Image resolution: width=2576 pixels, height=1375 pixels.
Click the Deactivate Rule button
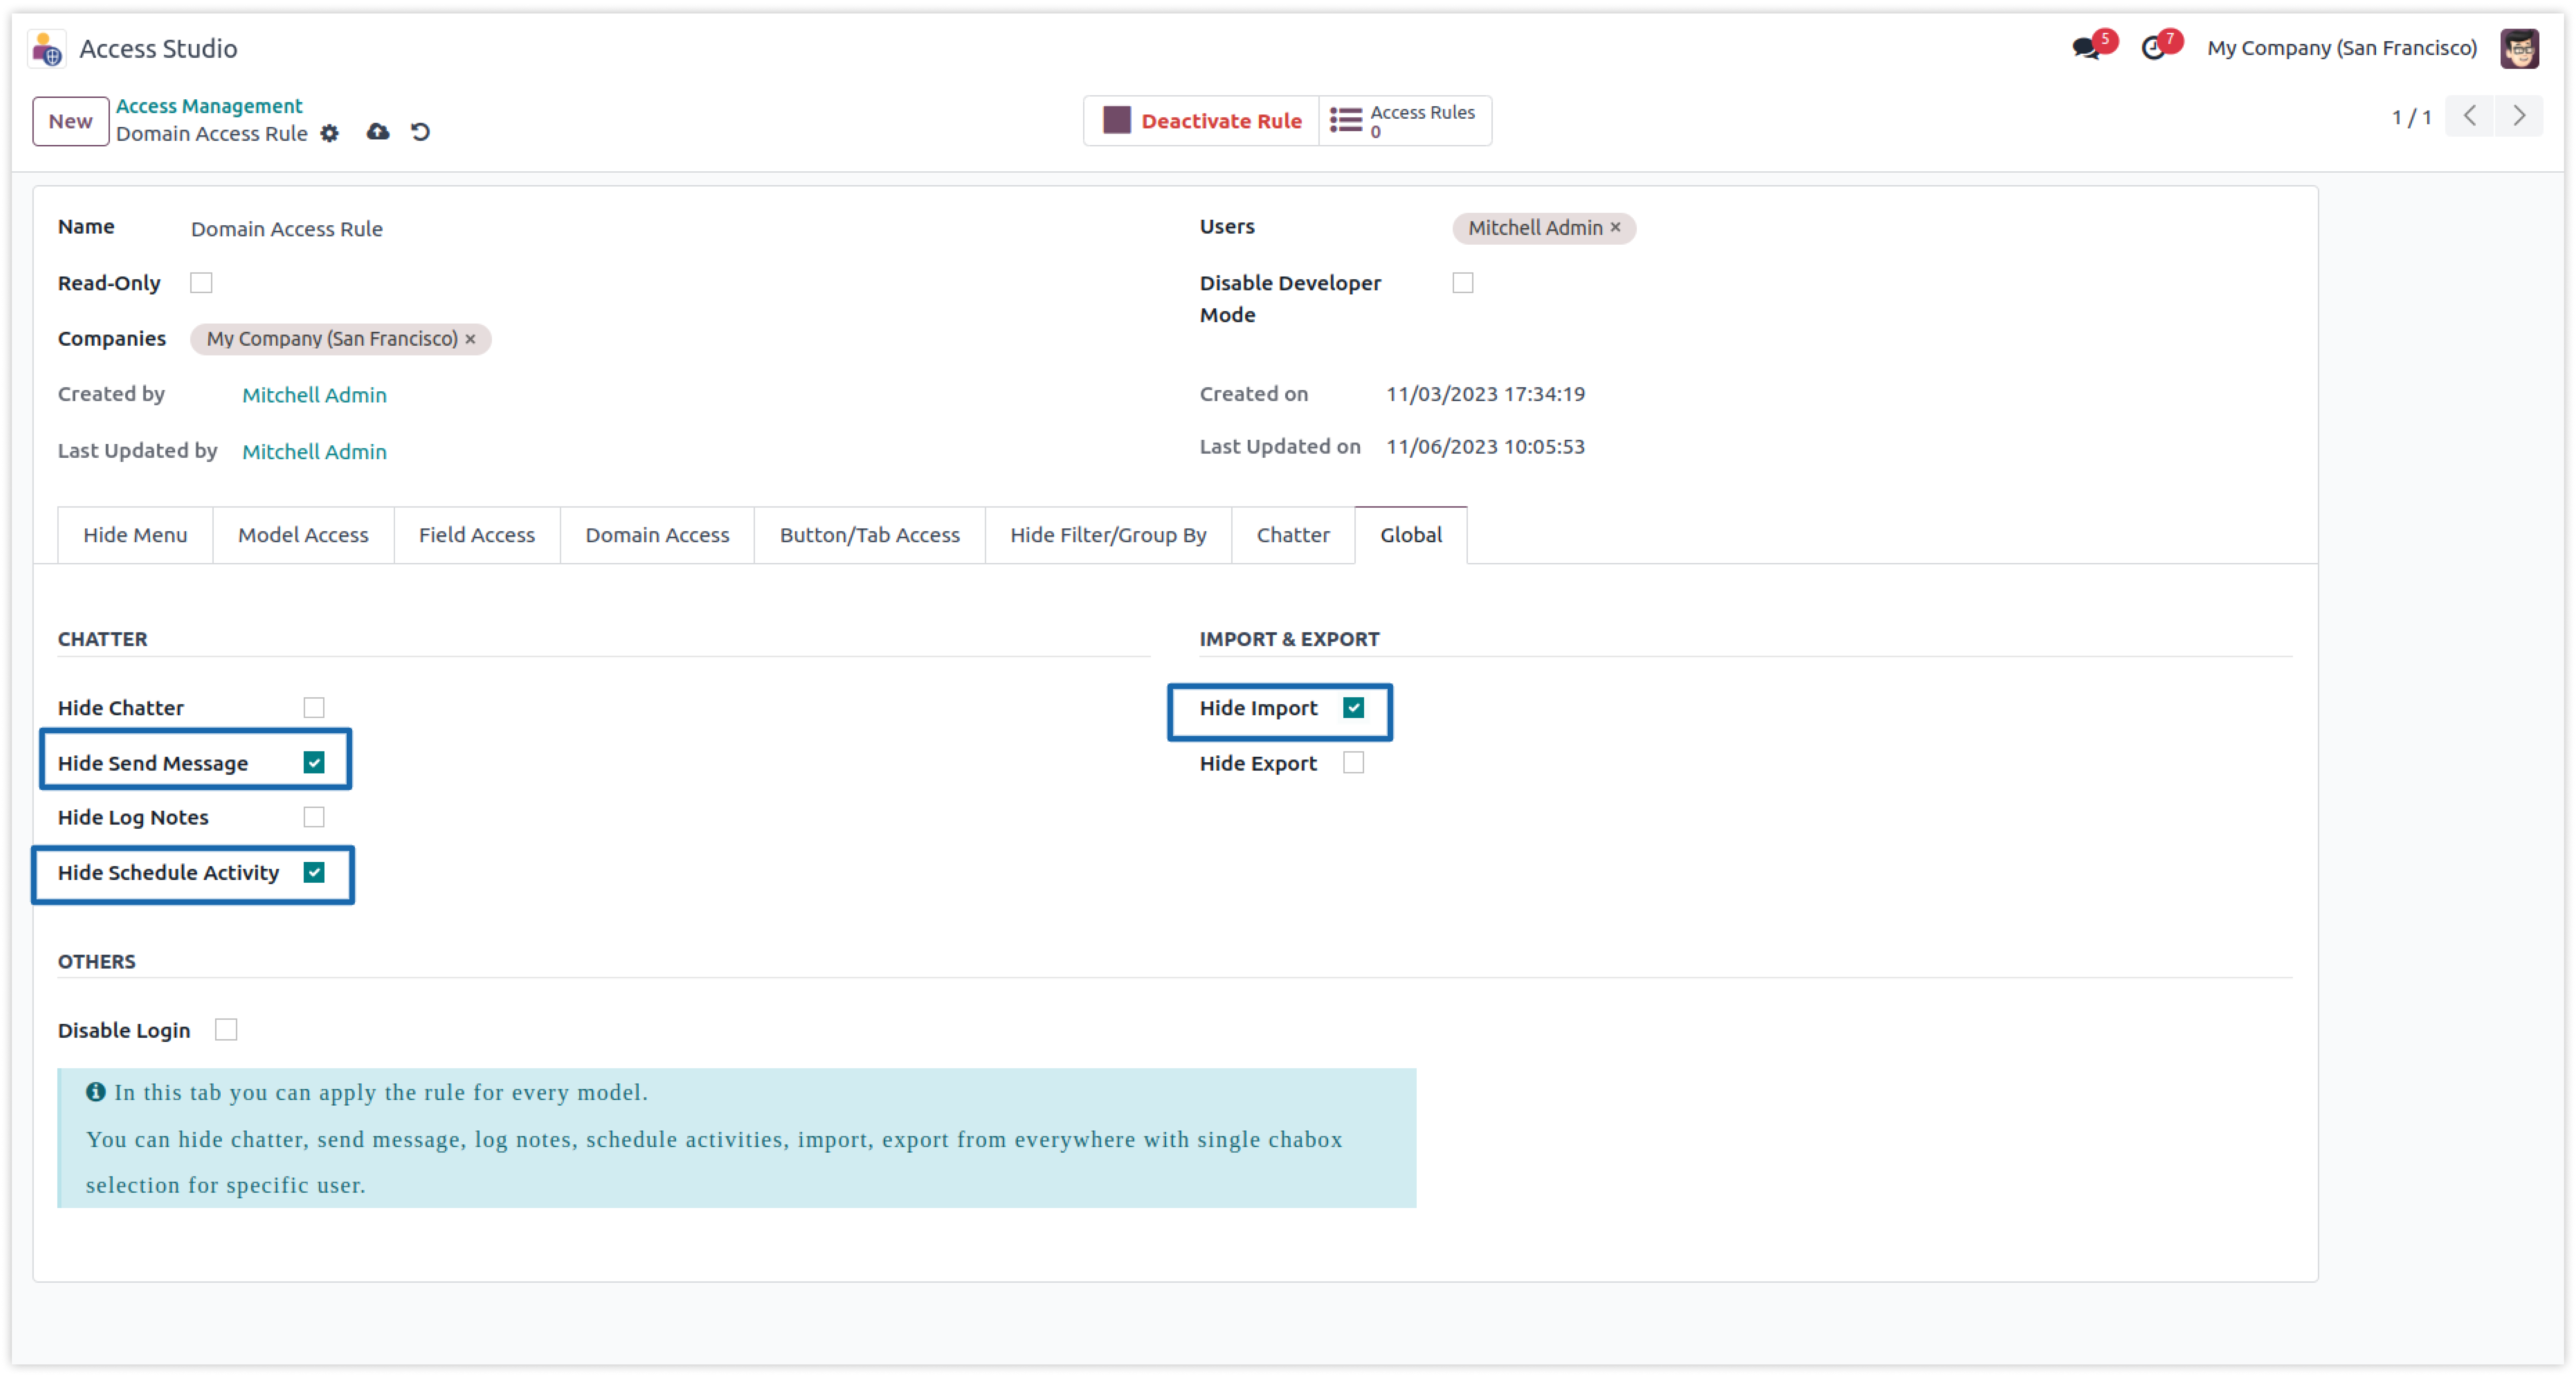coord(1201,121)
